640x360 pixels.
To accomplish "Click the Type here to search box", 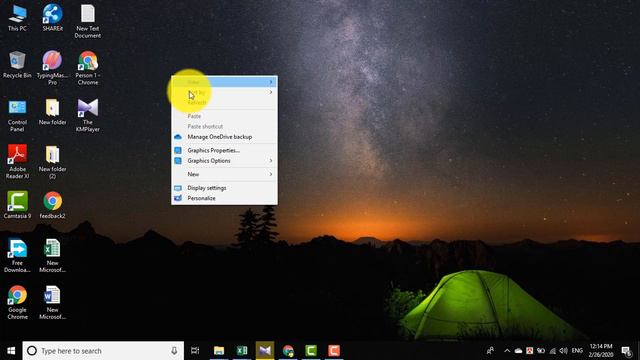I will pos(103,351).
